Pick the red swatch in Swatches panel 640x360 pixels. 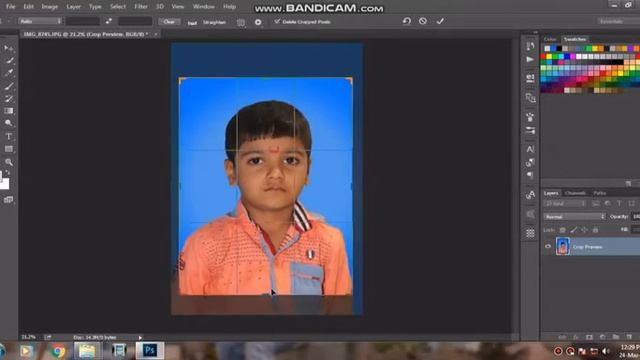[x=543, y=57]
